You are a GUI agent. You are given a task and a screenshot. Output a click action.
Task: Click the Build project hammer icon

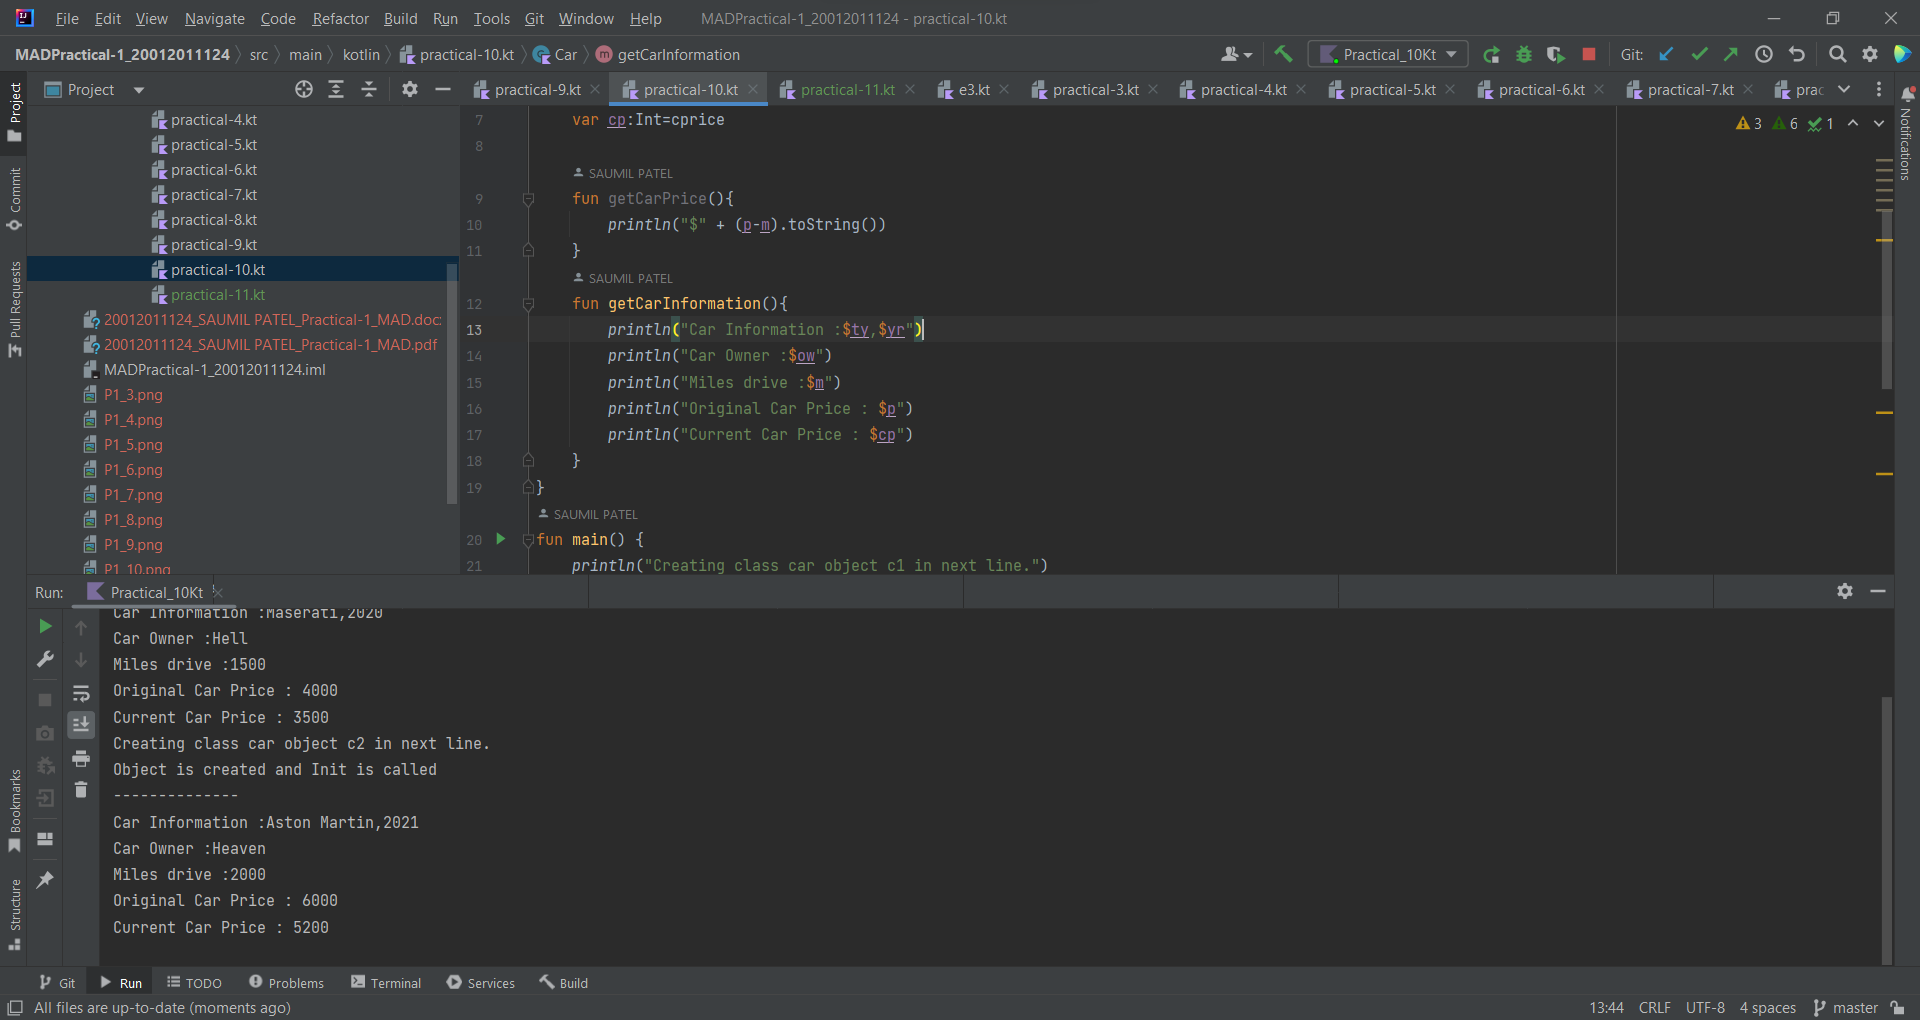click(1283, 54)
